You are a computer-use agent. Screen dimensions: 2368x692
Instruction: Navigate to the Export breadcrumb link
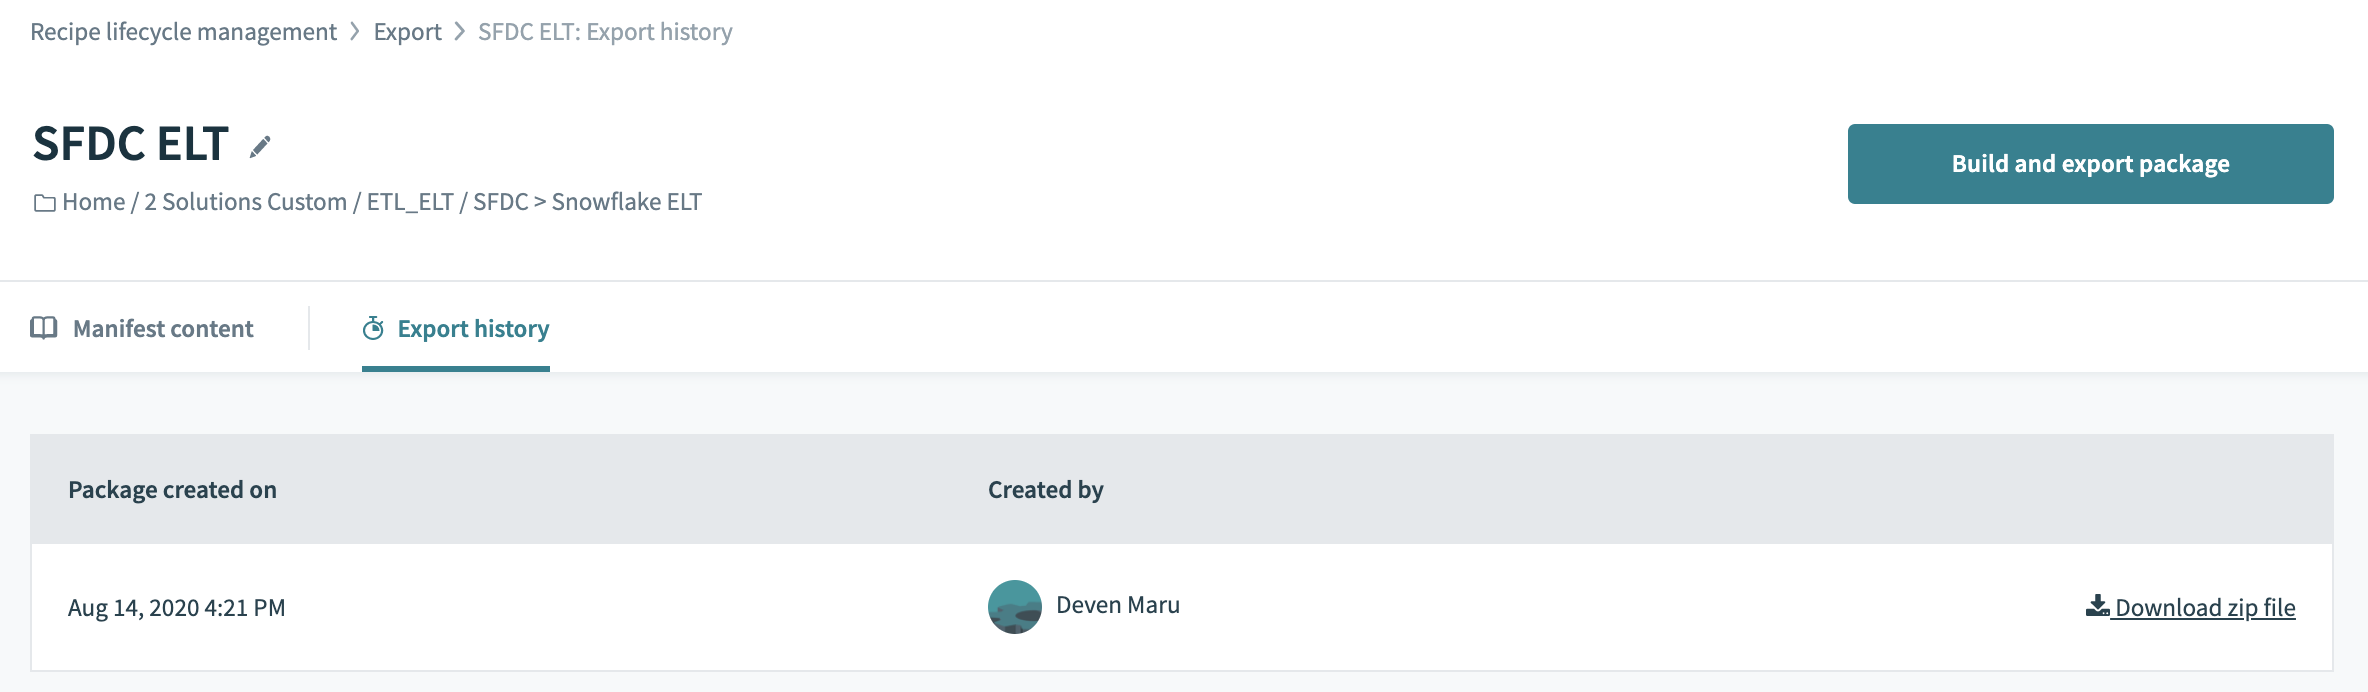[x=407, y=32]
